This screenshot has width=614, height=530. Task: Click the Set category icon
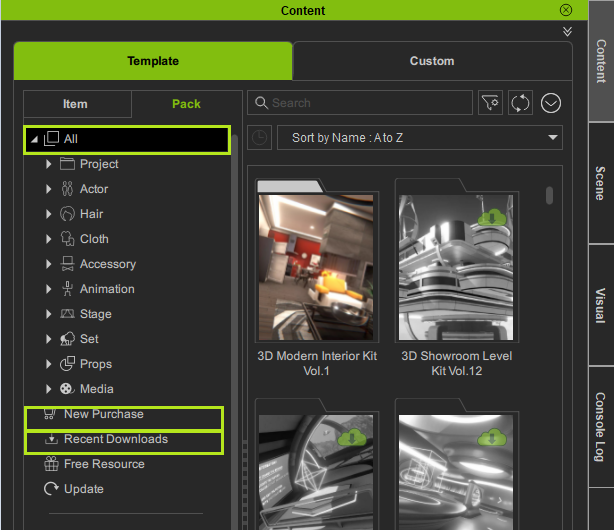pyautogui.click(x=67, y=339)
